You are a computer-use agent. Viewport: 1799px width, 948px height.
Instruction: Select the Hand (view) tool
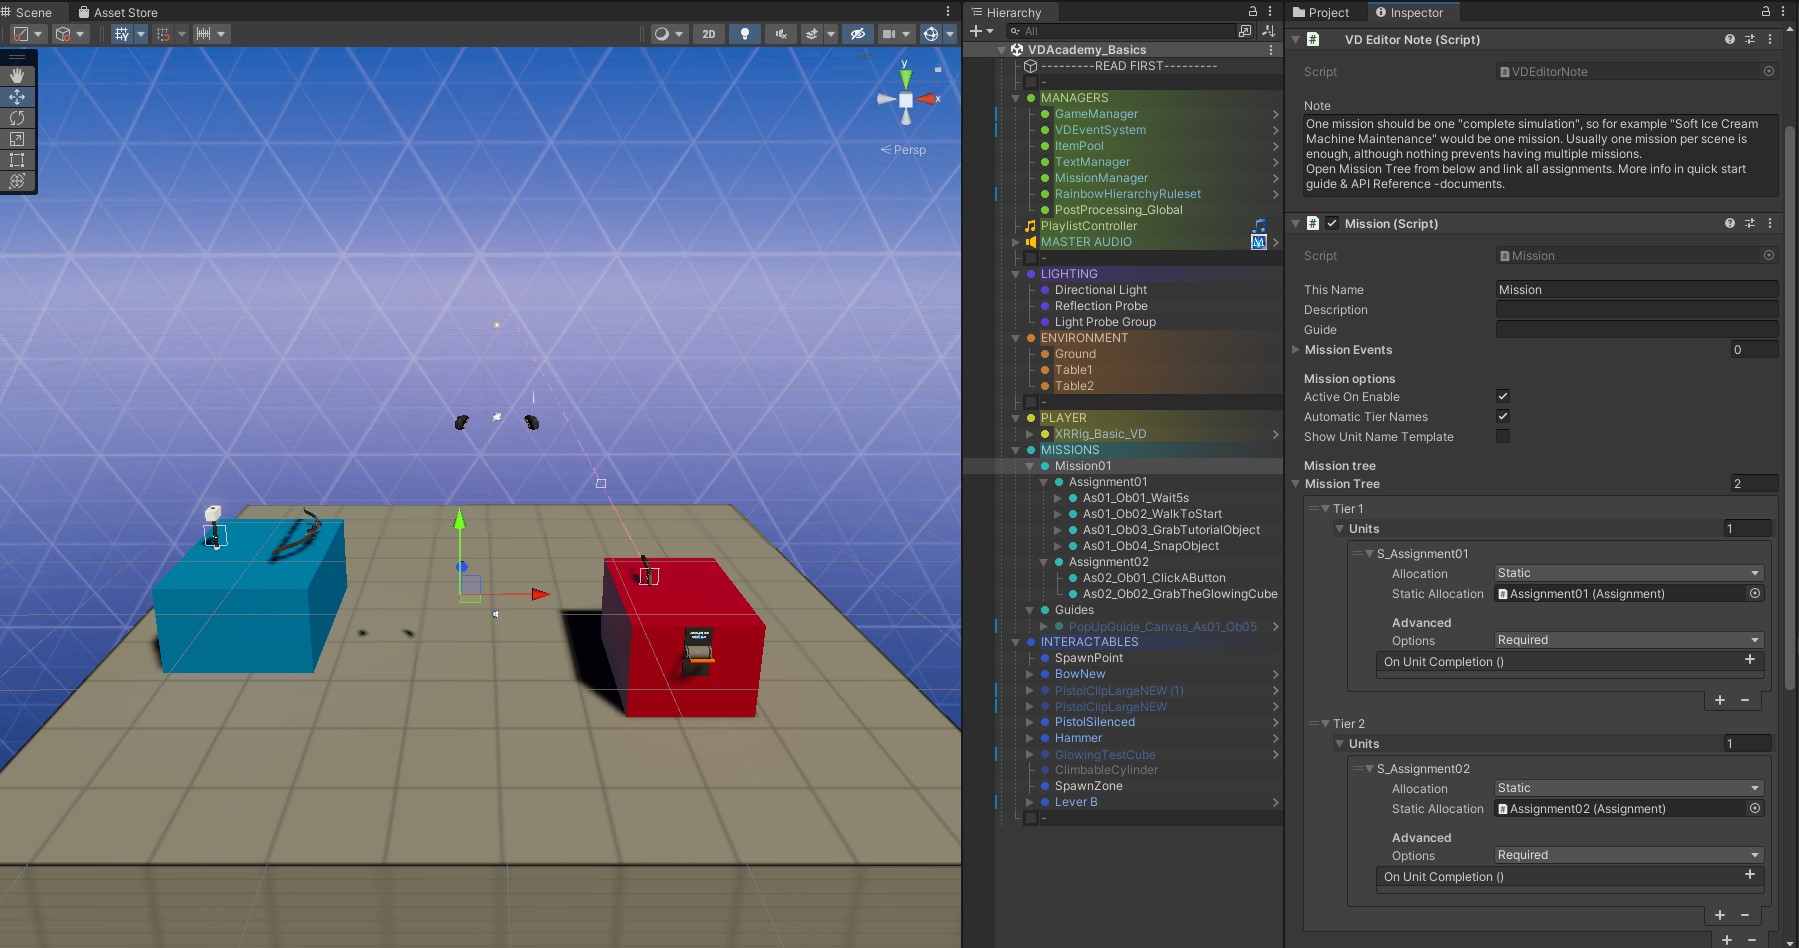pos(17,76)
